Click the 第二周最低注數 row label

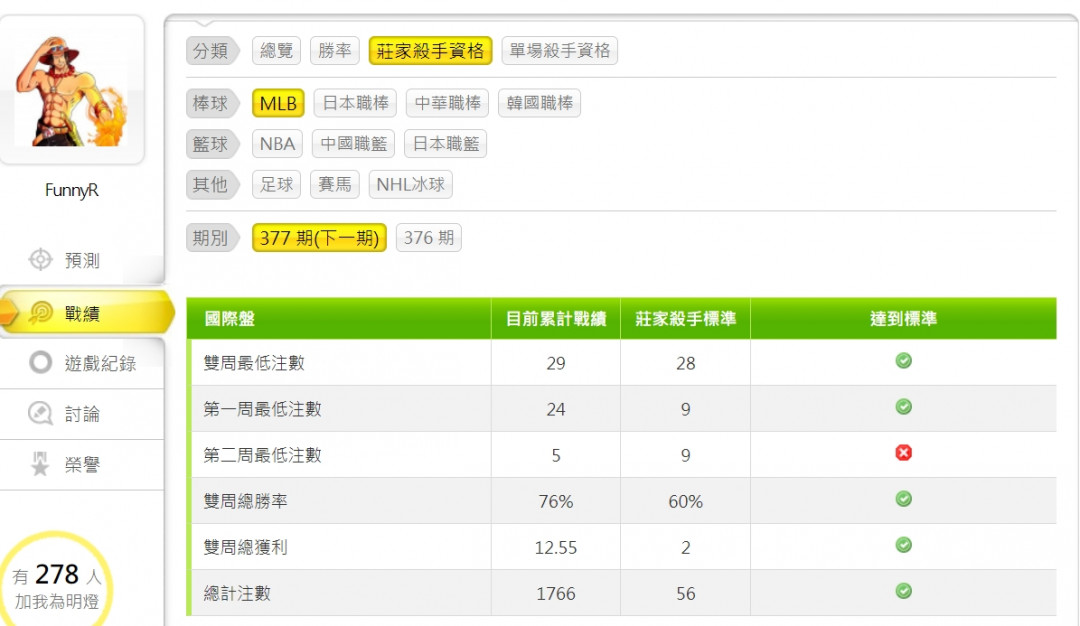pos(262,455)
